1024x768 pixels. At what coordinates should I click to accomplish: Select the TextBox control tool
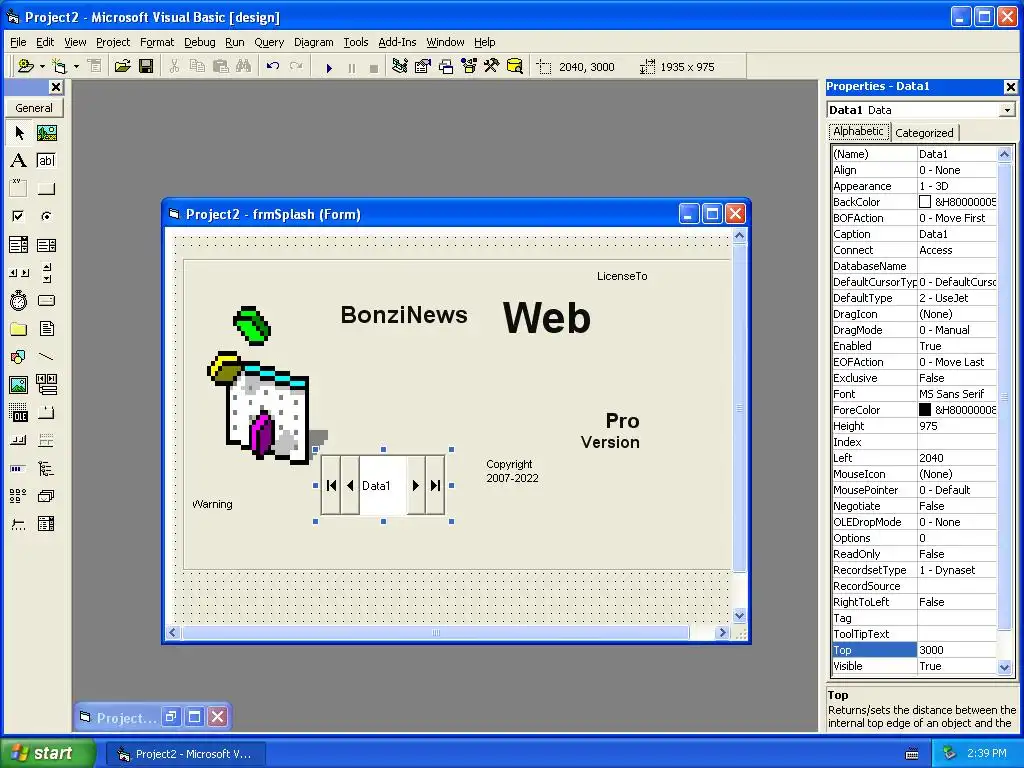[x=46, y=161]
